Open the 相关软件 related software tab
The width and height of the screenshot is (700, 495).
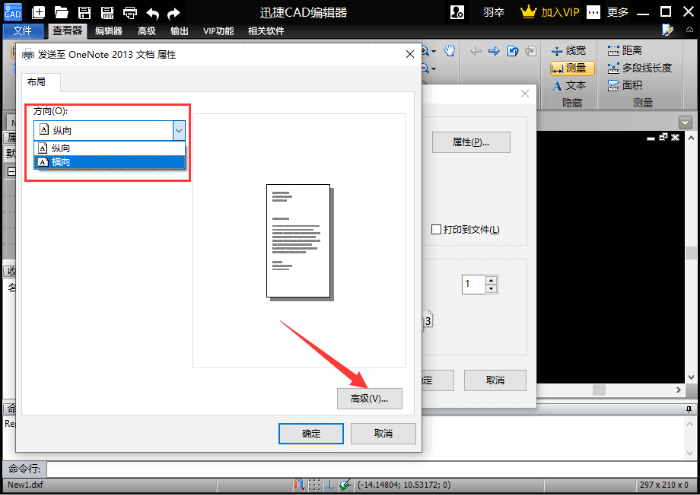tap(266, 31)
